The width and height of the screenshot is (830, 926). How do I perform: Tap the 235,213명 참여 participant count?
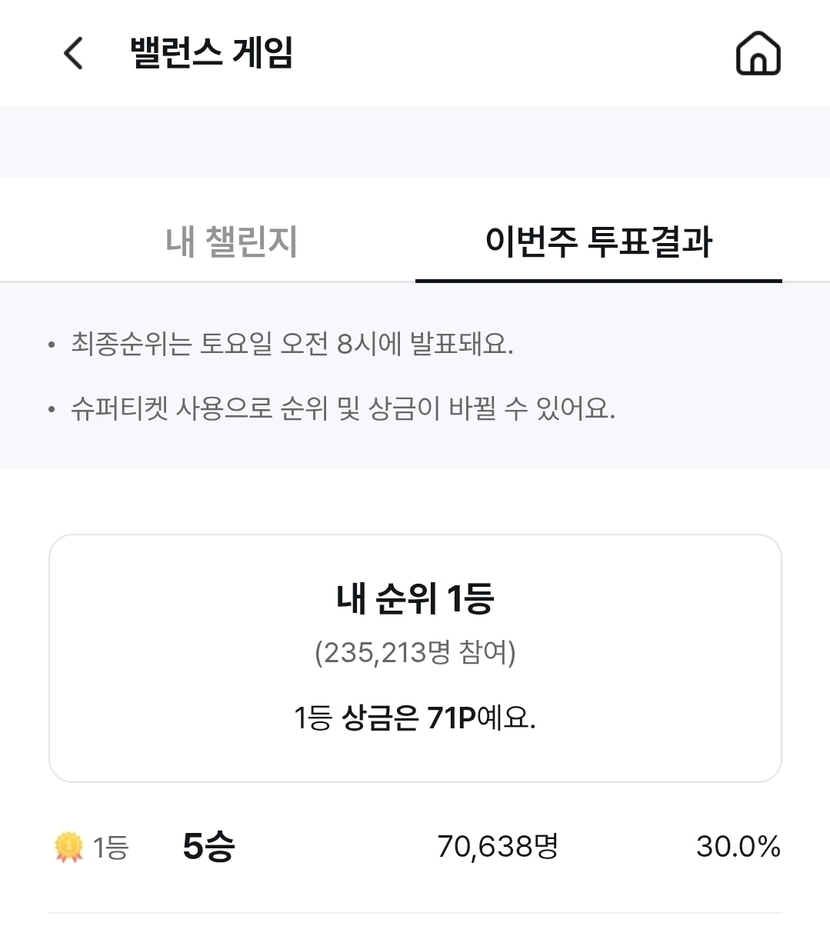[415, 654]
